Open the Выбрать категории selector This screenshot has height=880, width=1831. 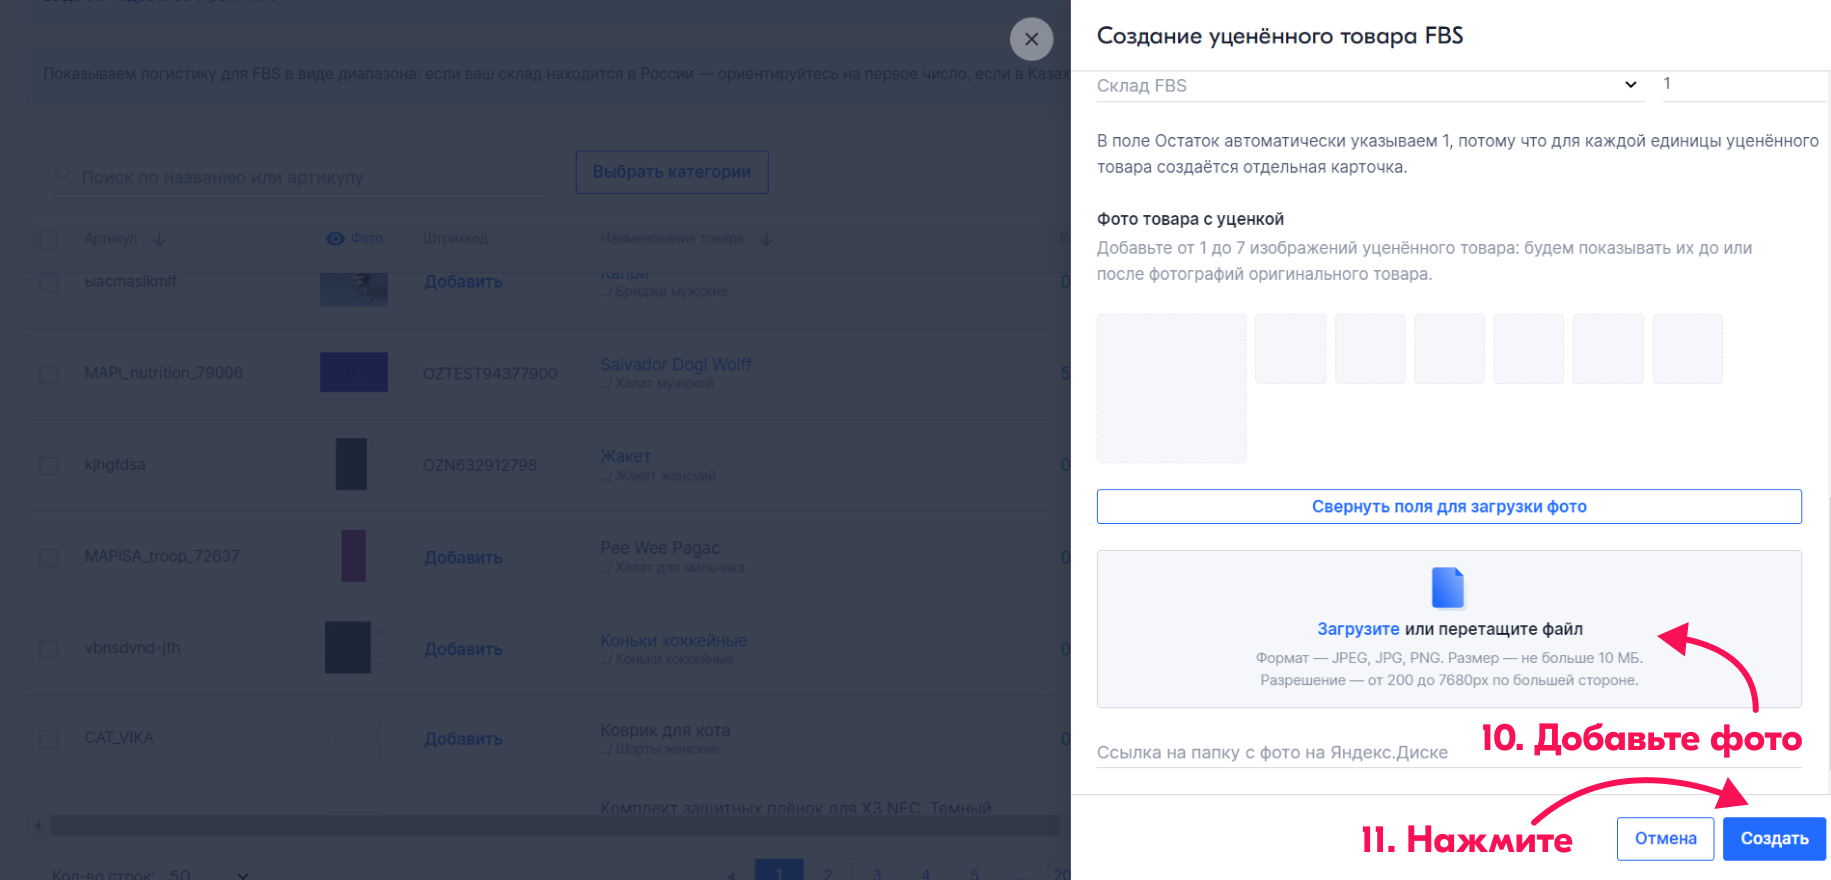tap(671, 172)
